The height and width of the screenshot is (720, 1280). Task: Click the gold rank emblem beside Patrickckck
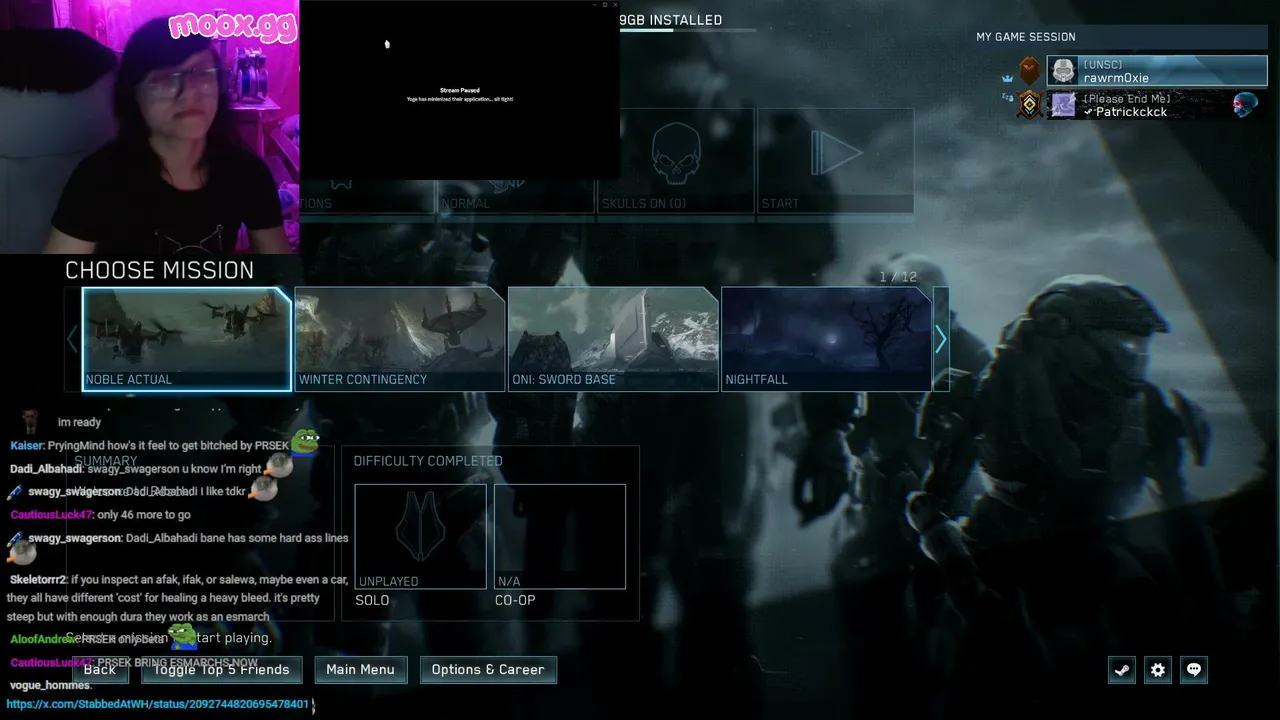1030,105
